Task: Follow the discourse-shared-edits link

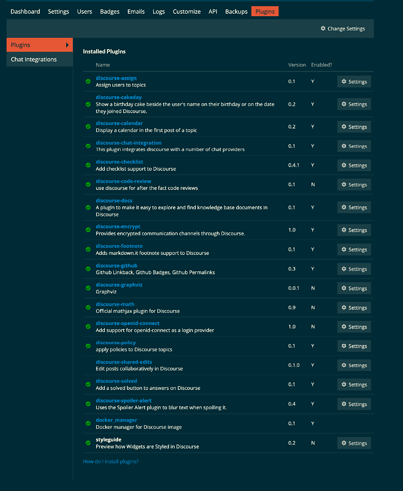Action: (124, 362)
